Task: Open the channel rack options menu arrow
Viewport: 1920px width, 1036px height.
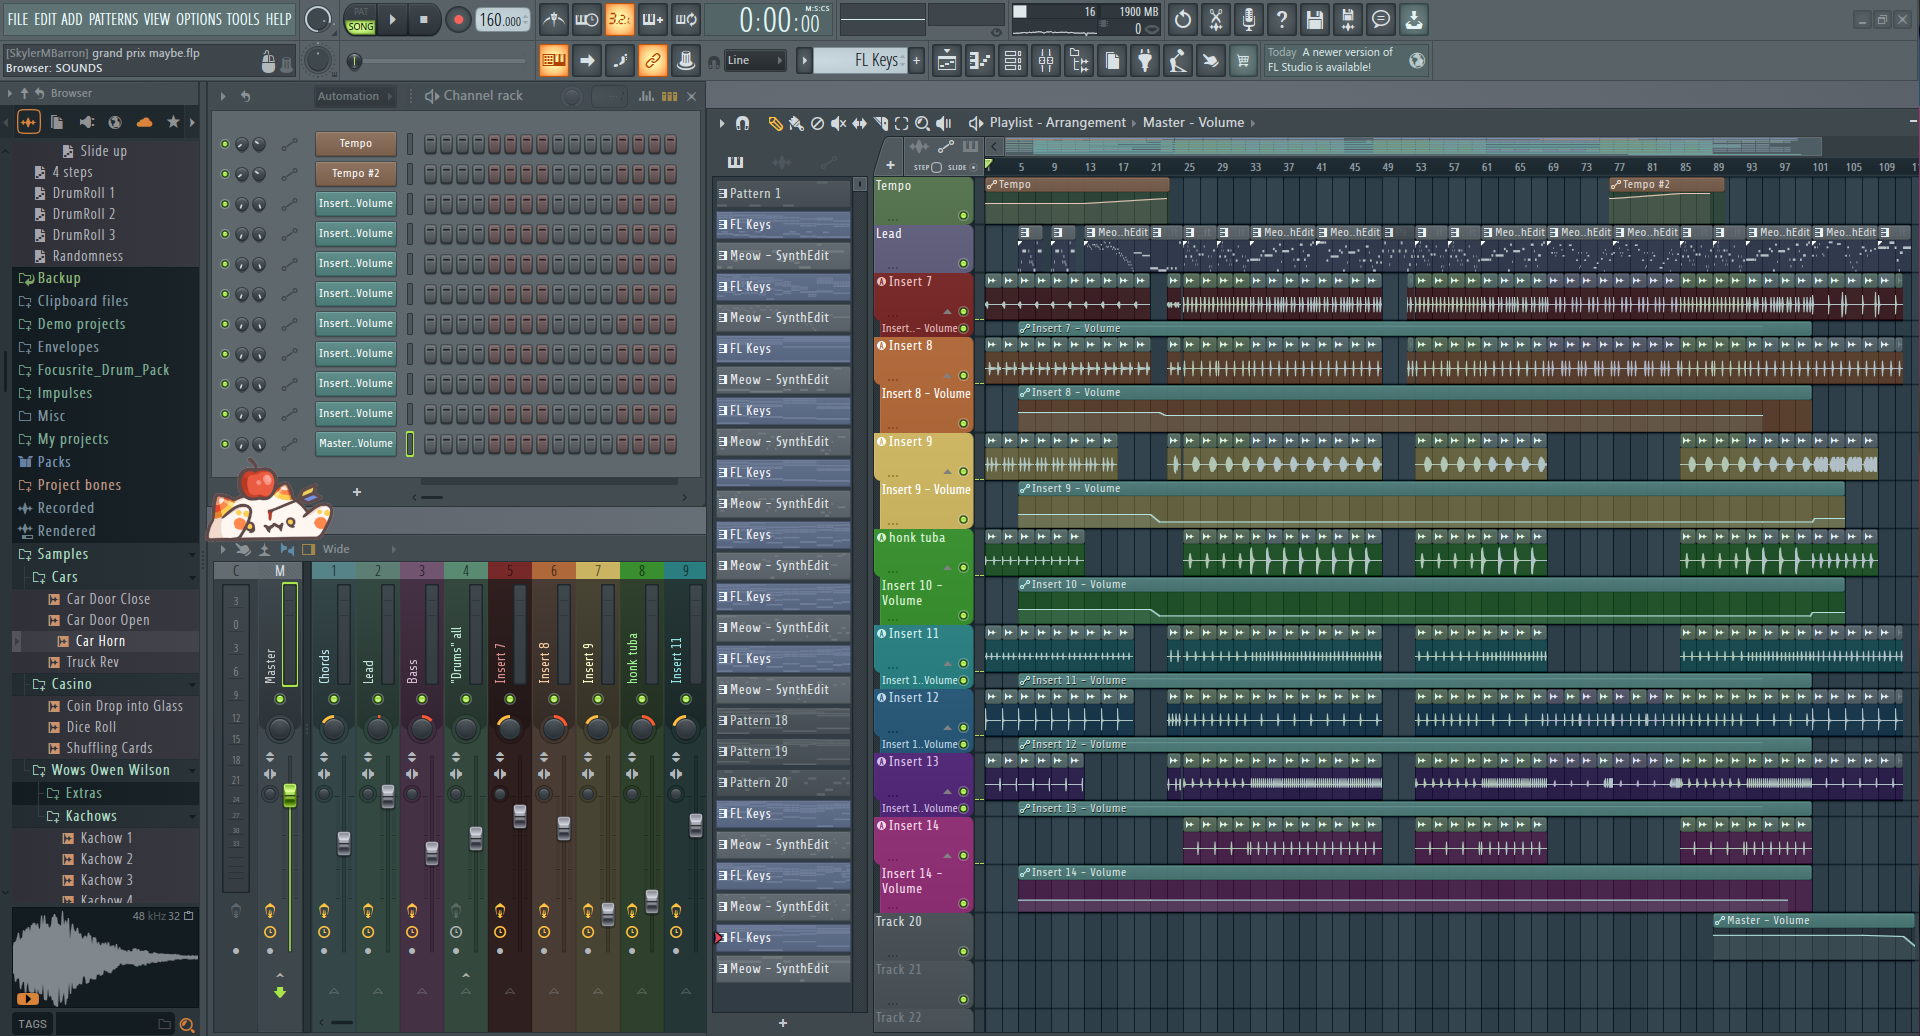Action: click(223, 96)
